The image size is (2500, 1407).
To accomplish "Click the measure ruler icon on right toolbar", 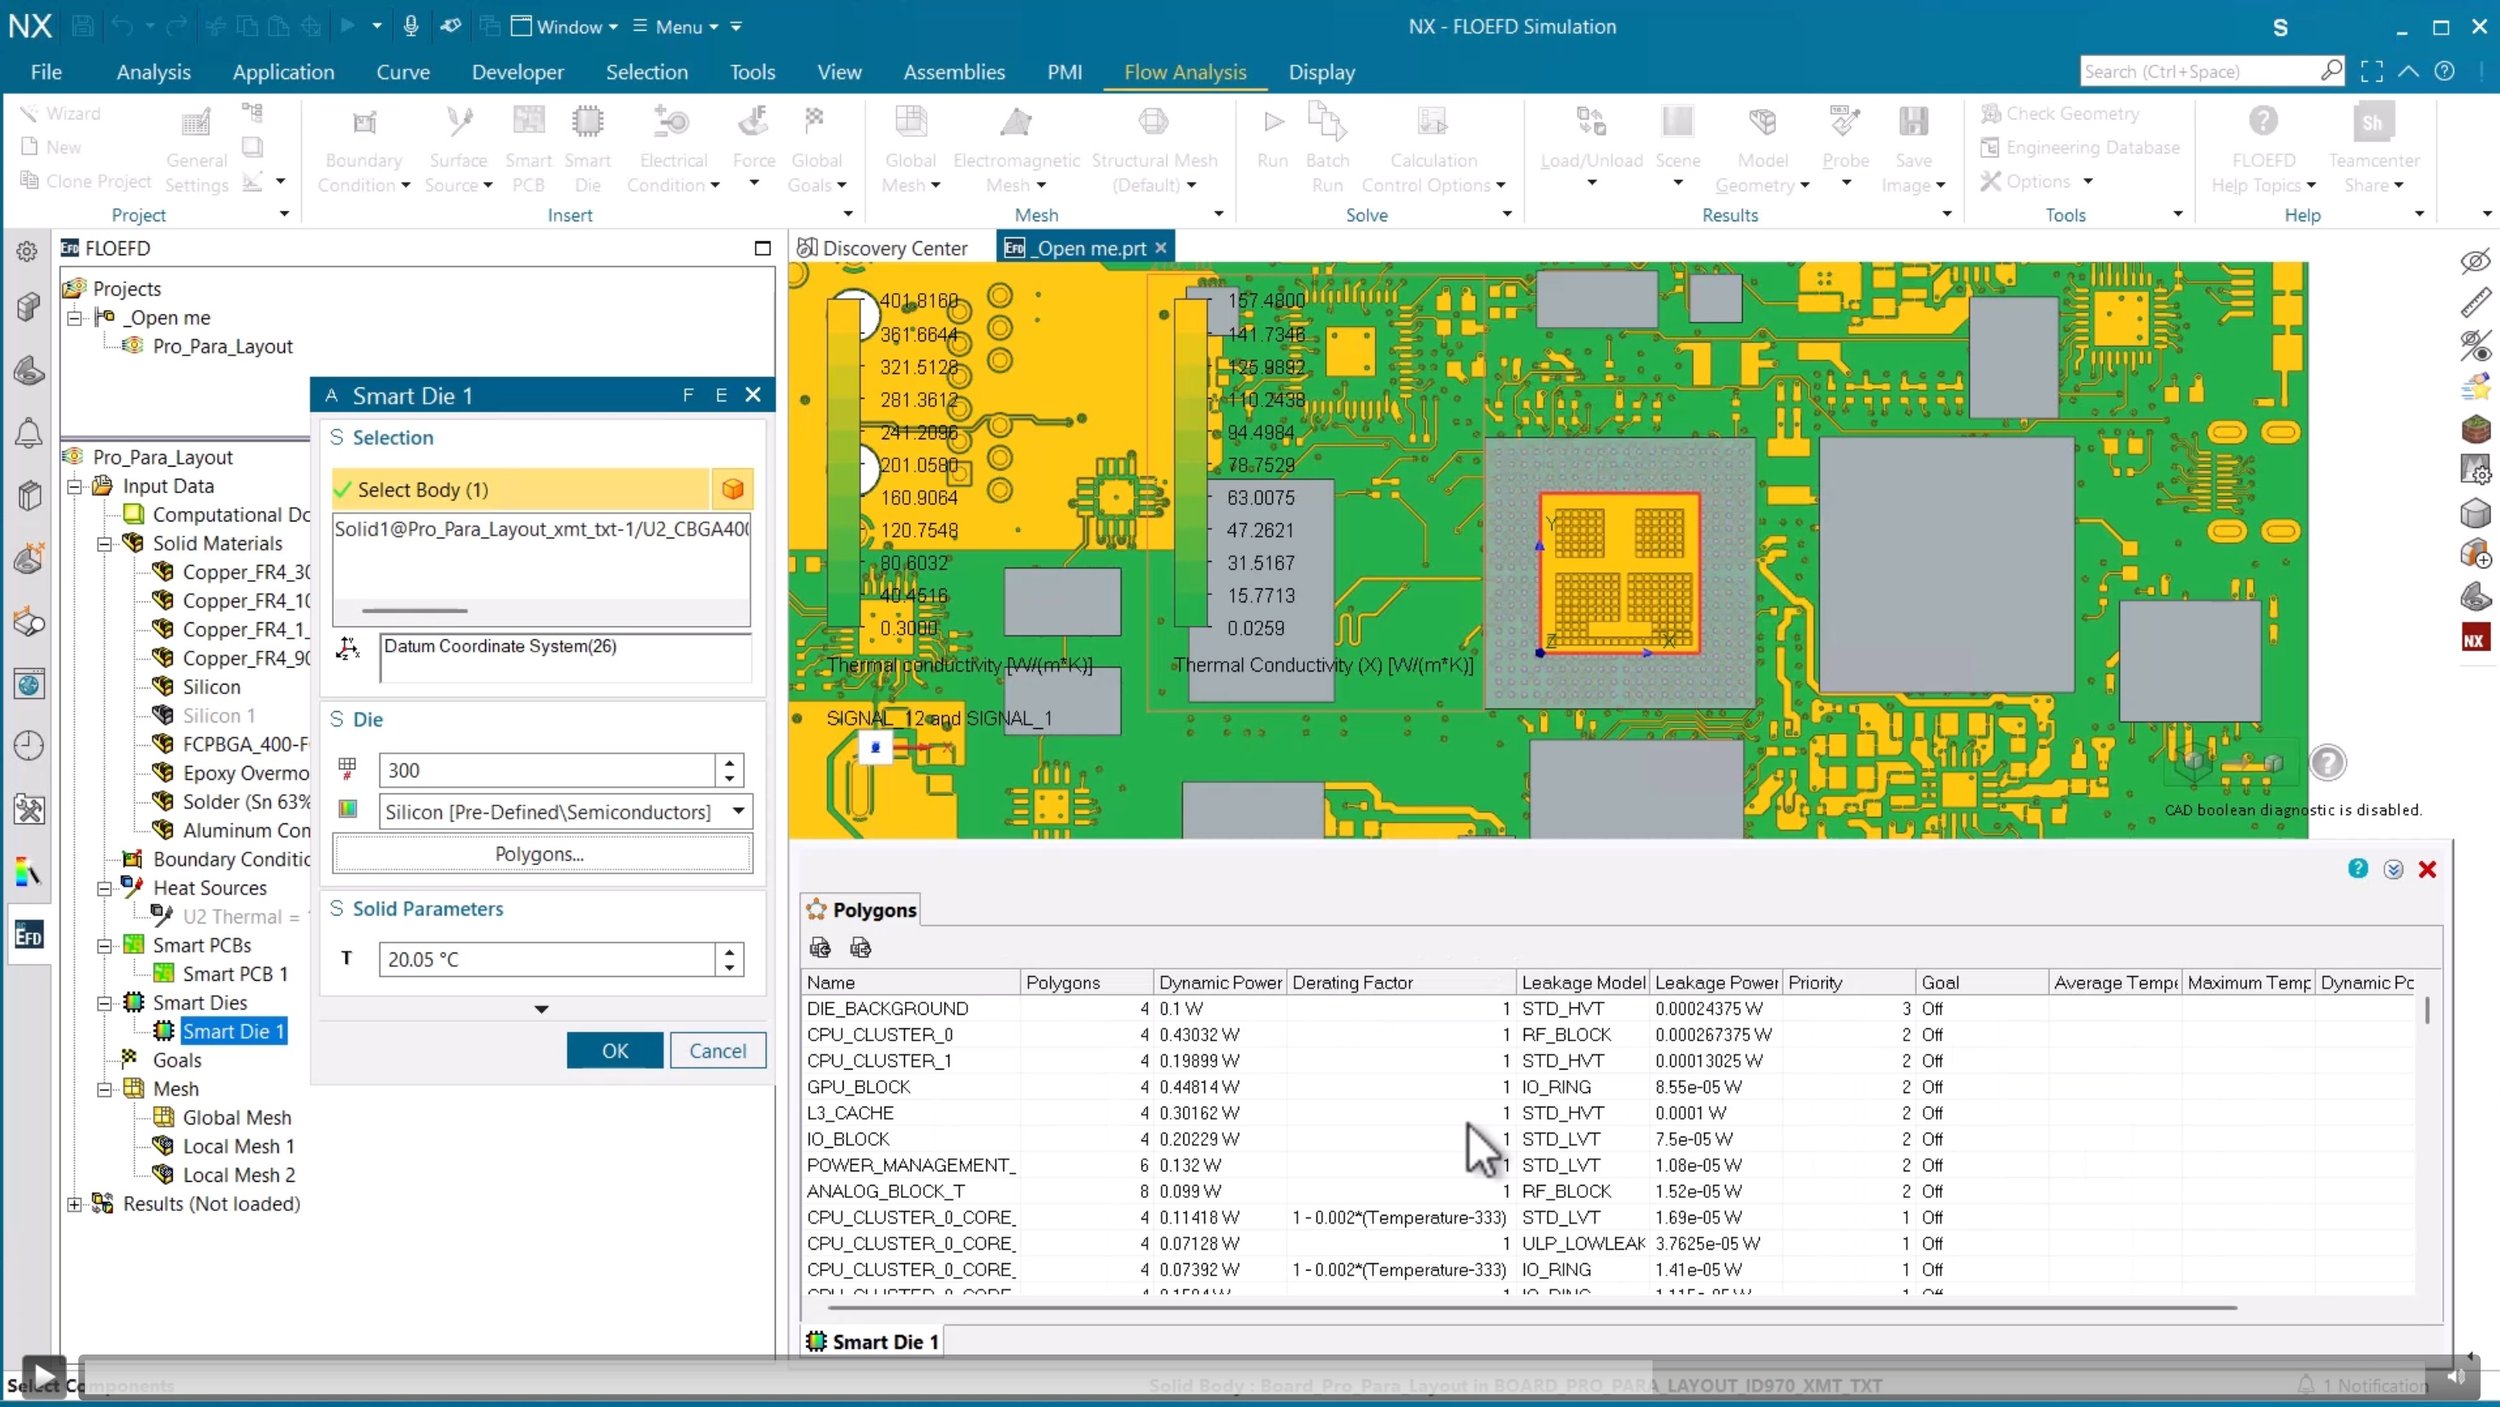I will point(2475,302).
